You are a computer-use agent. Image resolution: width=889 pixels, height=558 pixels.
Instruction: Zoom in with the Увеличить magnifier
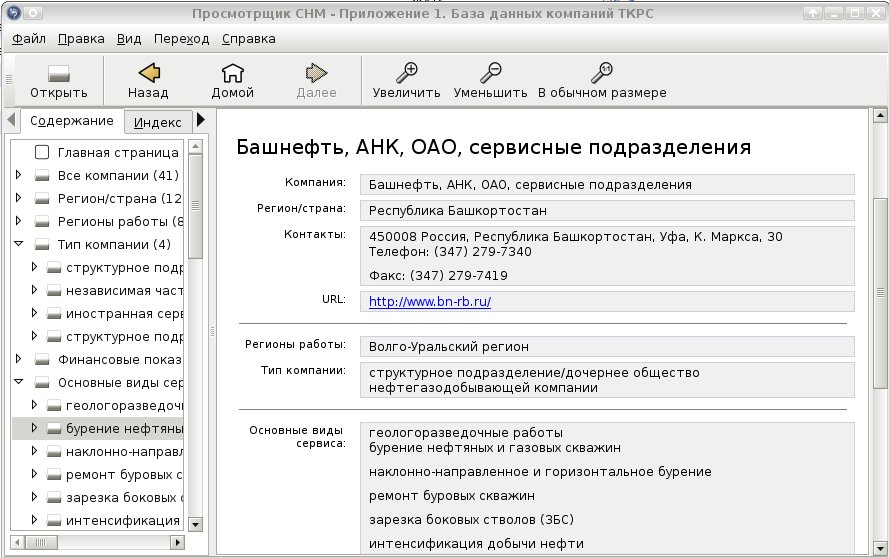coord(407,73)
